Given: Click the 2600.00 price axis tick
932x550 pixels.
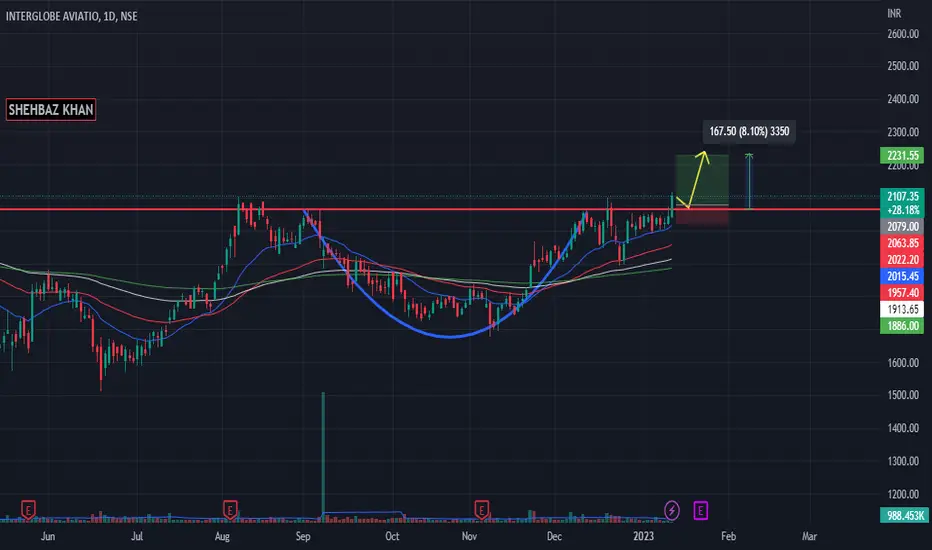Looking at the screenshot, I should [903, 34].
